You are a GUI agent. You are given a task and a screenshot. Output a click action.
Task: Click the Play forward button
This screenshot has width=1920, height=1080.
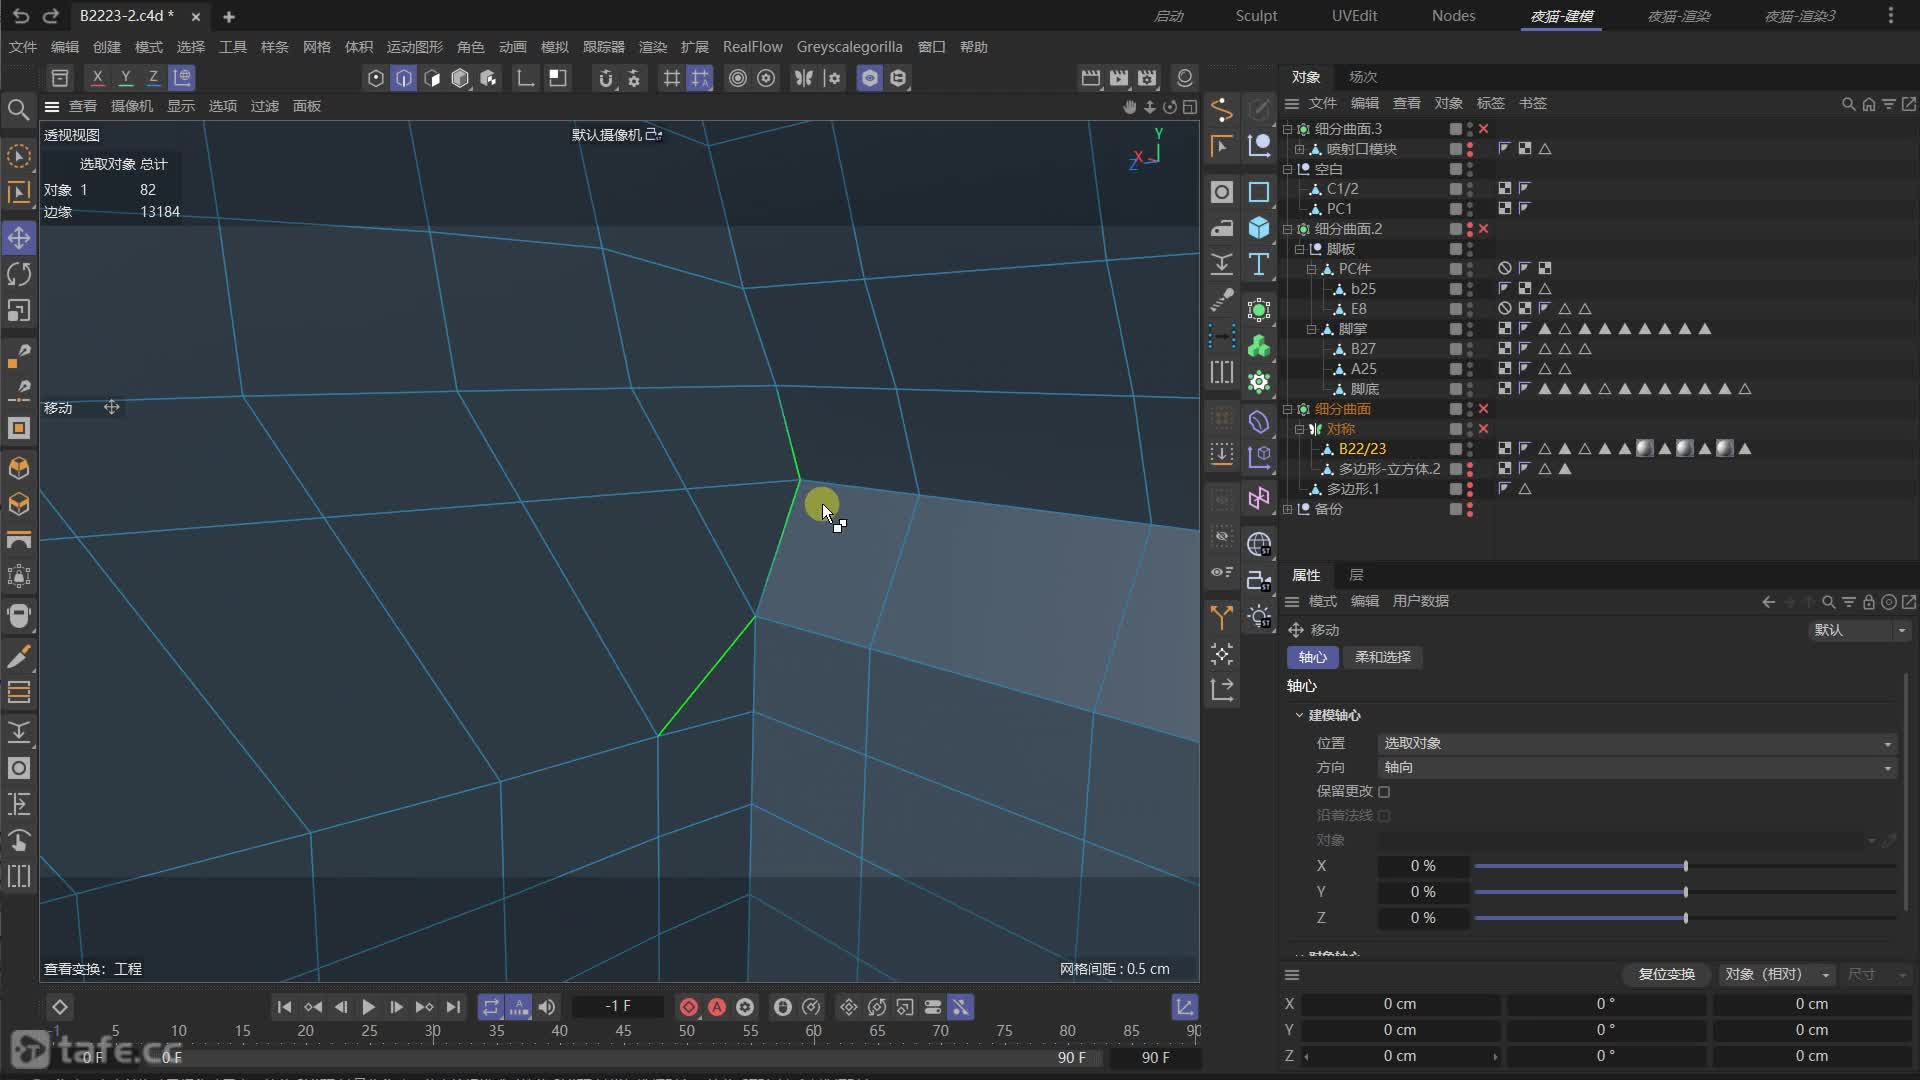[368, 1007]
